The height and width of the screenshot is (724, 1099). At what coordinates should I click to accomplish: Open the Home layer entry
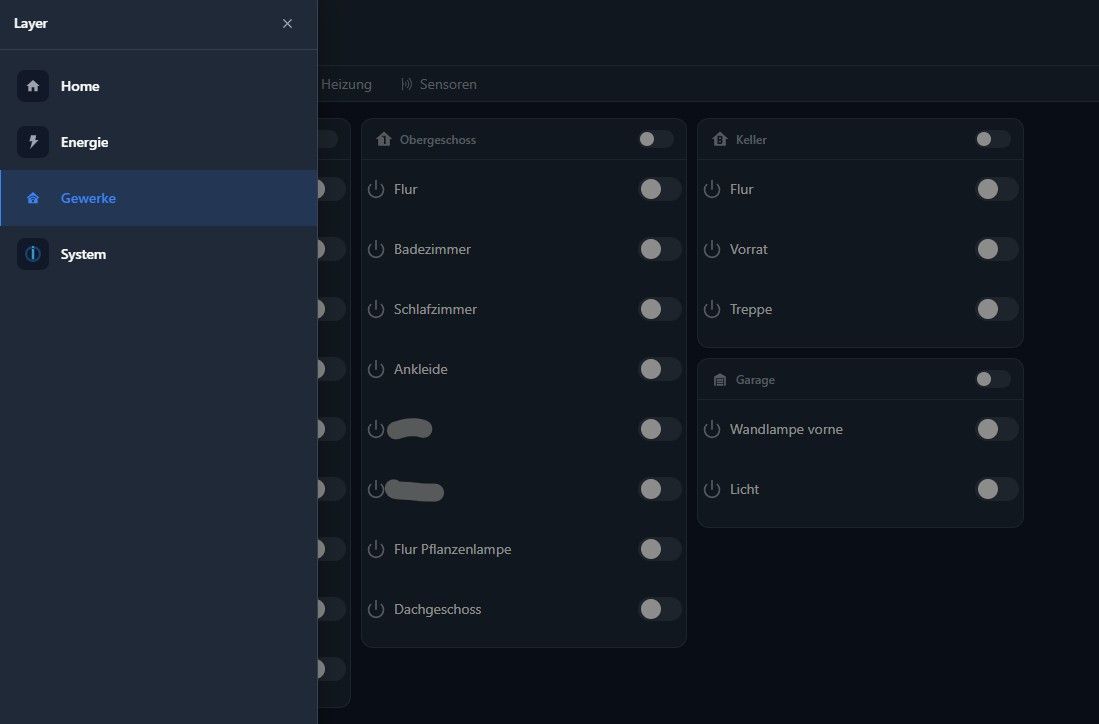pyautogui.click(x=158, y=86)
